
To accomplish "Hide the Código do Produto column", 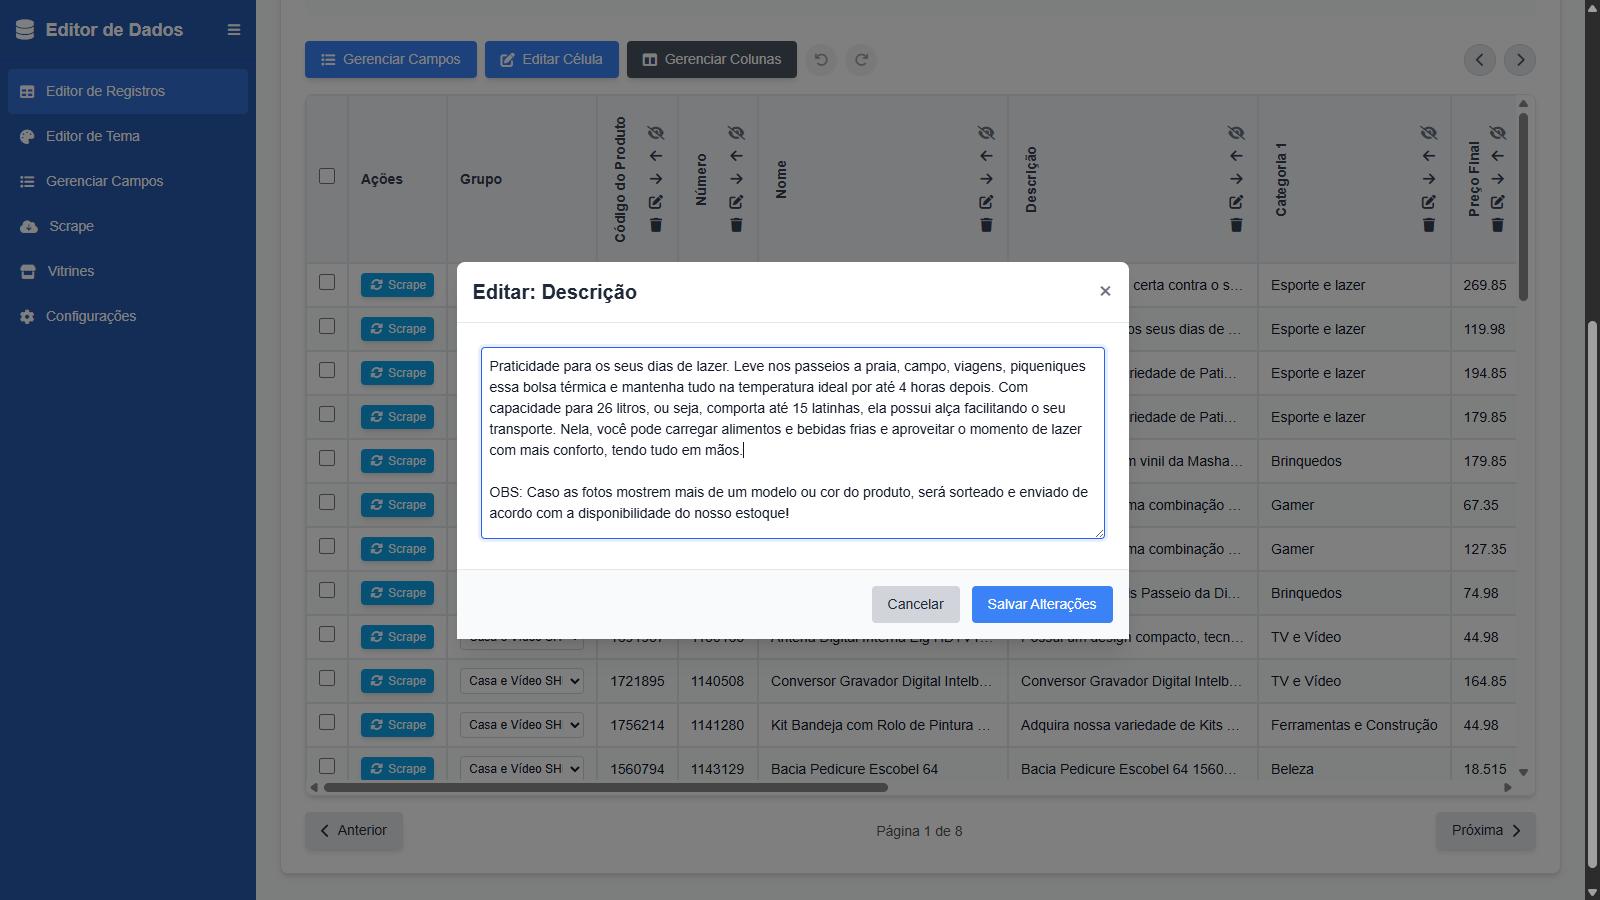I will click(656, 133).
